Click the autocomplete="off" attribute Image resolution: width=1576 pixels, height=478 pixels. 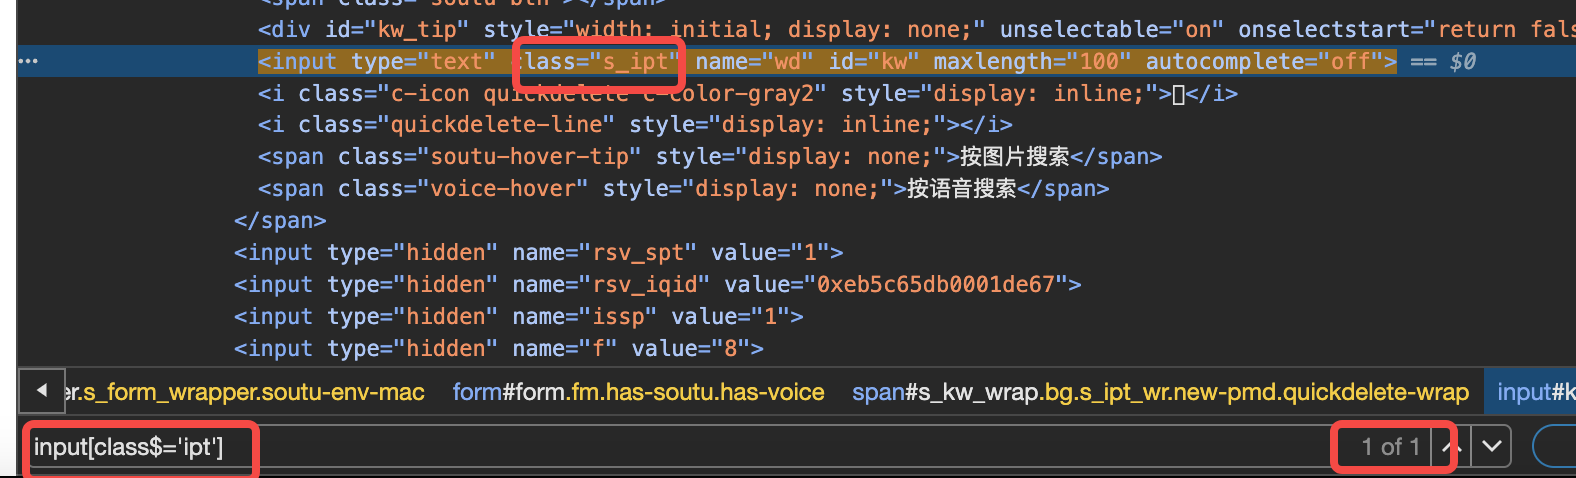1264,61
